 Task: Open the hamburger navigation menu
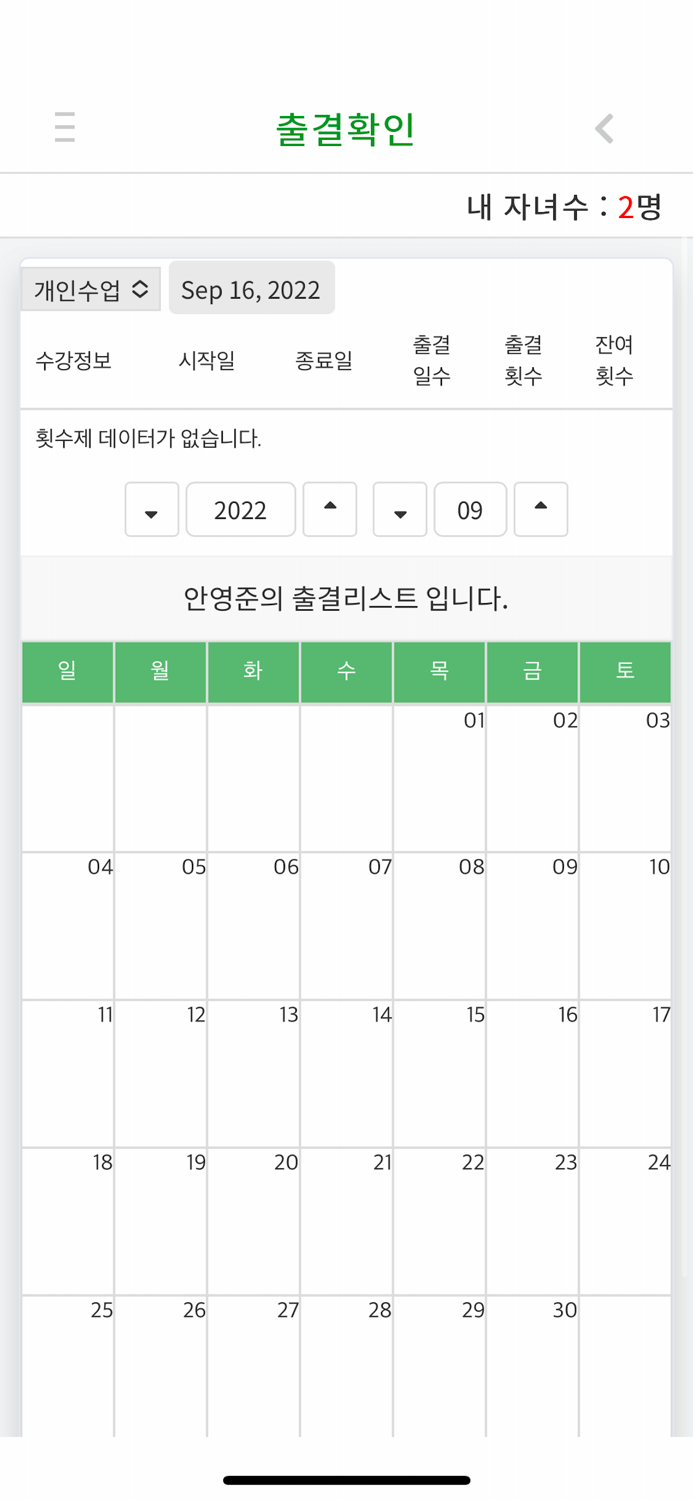[64, 128]
